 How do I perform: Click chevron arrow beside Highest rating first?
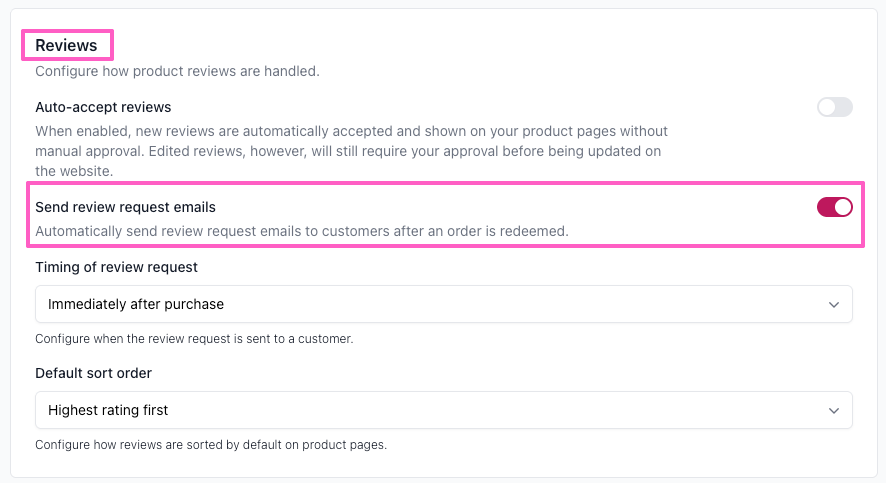point(834,410)
